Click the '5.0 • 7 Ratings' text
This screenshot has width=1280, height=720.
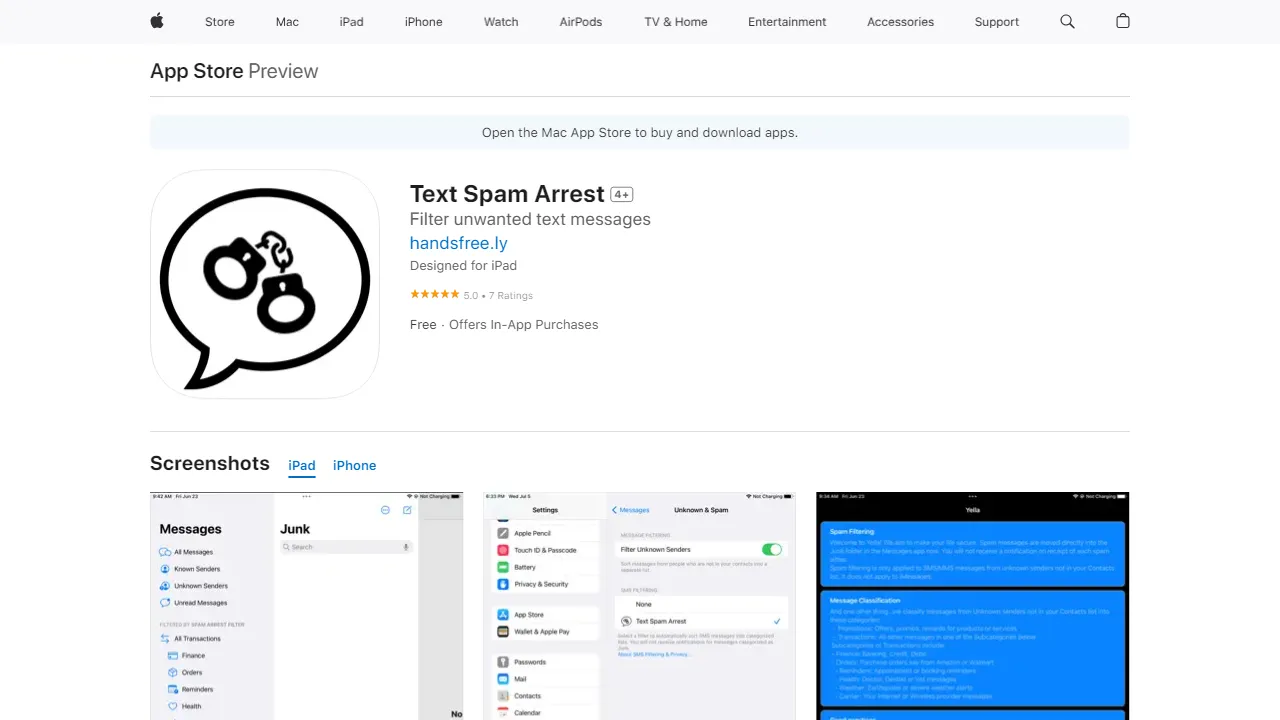coord(498,296)
